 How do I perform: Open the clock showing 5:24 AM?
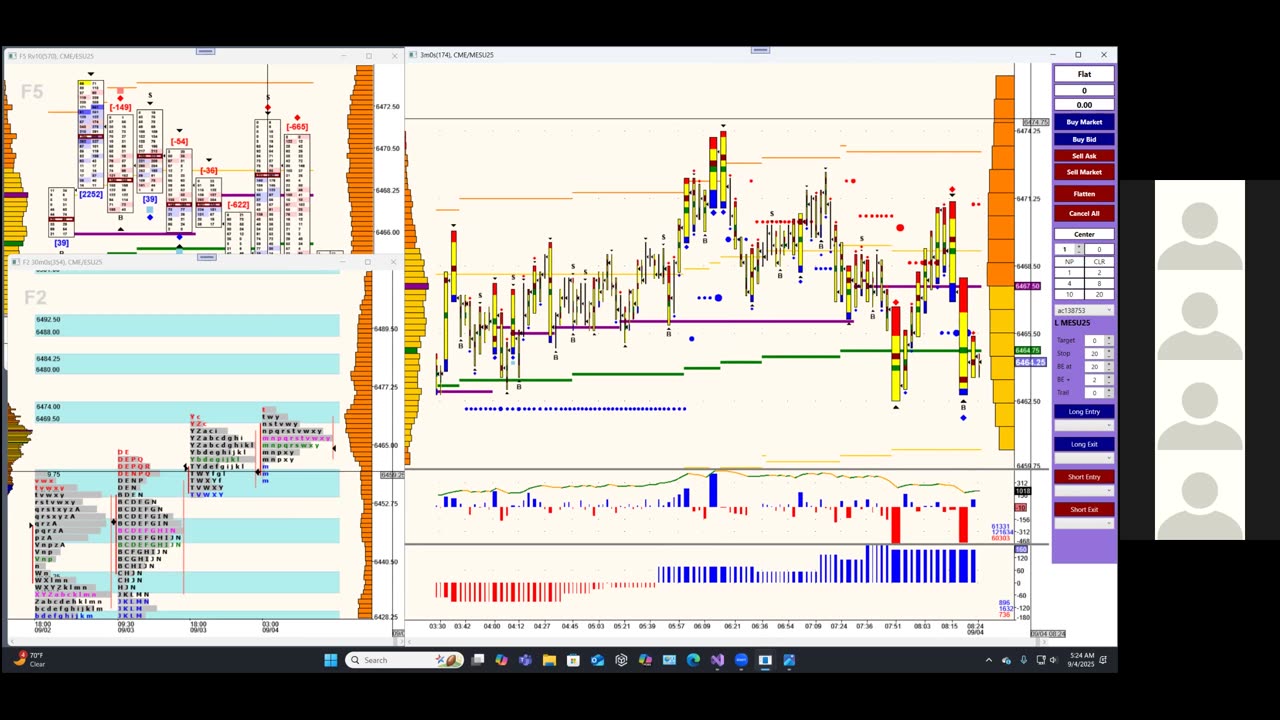(1082, 660)
